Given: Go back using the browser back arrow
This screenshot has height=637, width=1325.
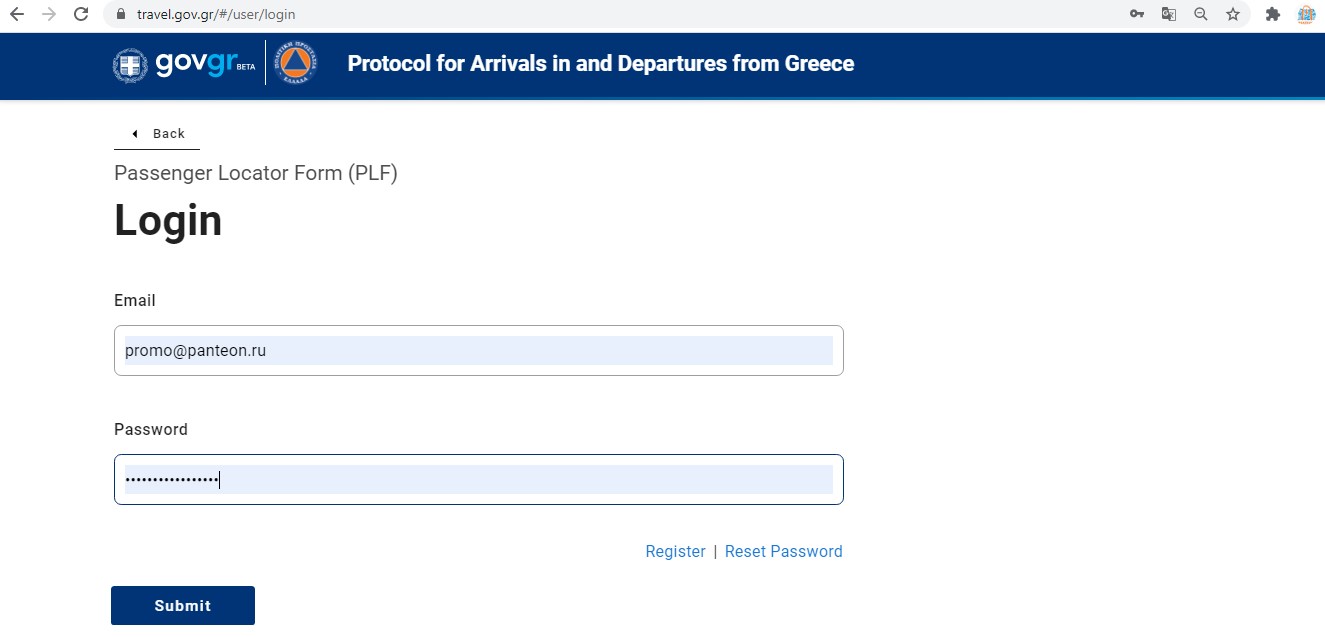Looking at the screenshot, I should (x=16, y=15).
